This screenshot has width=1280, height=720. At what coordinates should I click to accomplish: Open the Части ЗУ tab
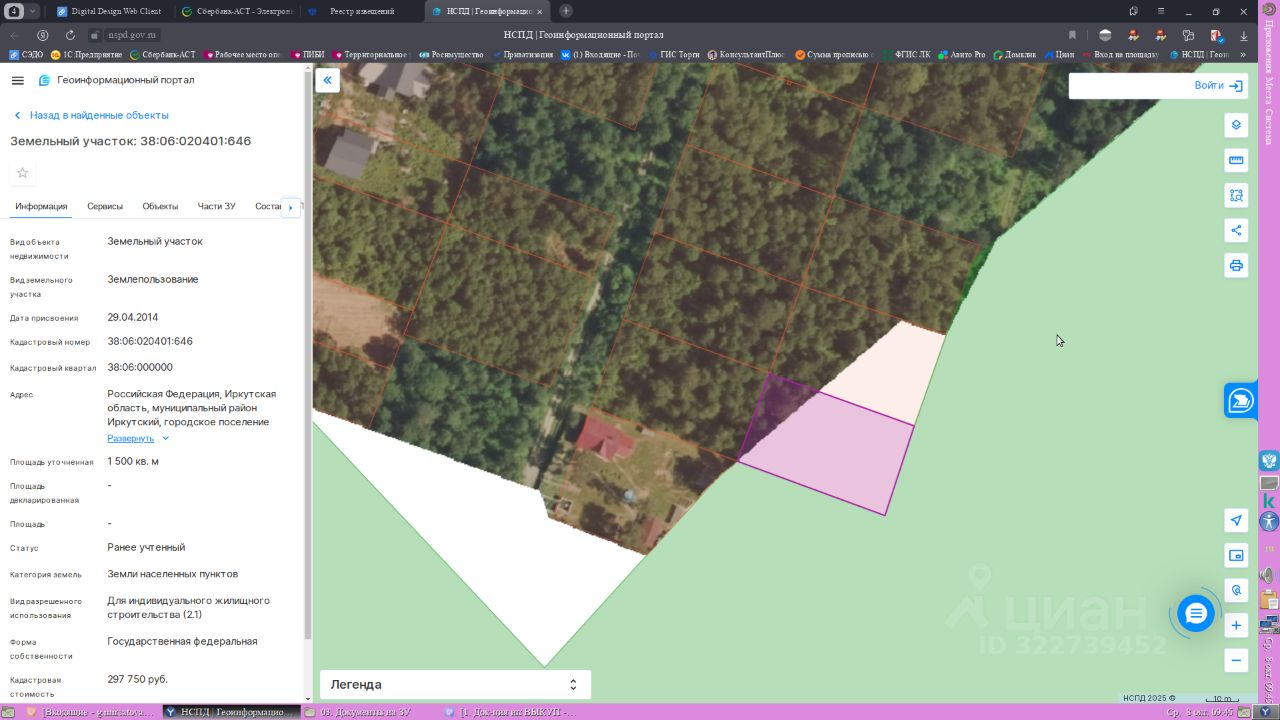(216, 206)
